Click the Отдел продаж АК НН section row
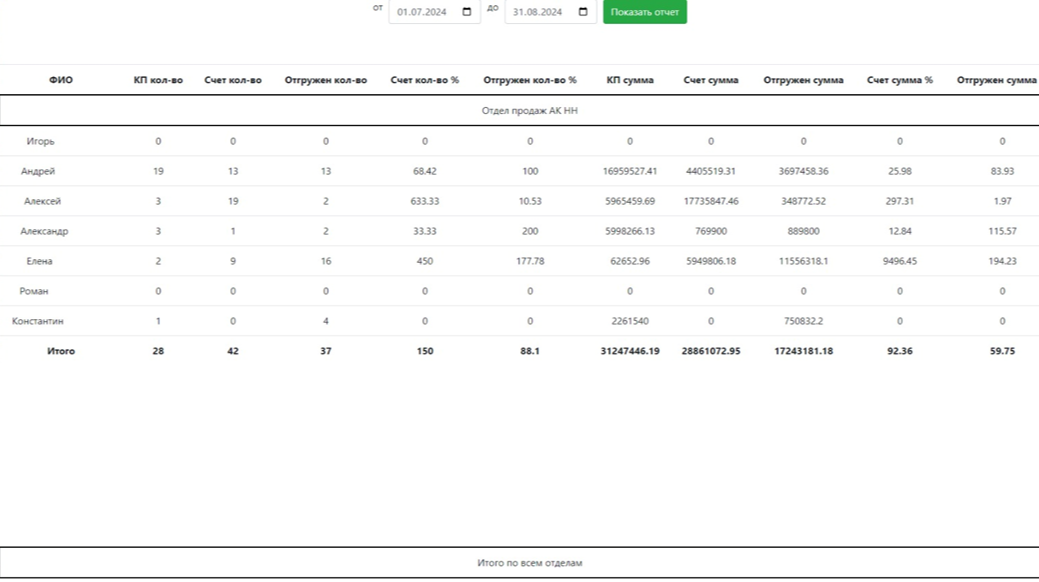Screen dimensions: 1039x582 (529, 111)
